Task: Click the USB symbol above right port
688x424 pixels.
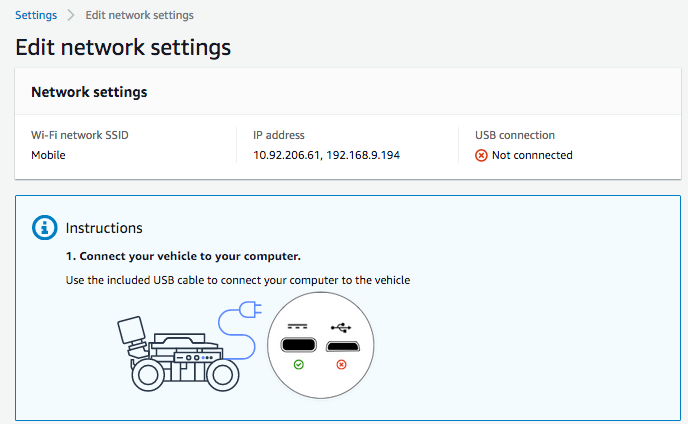Action: click(340, 327)
